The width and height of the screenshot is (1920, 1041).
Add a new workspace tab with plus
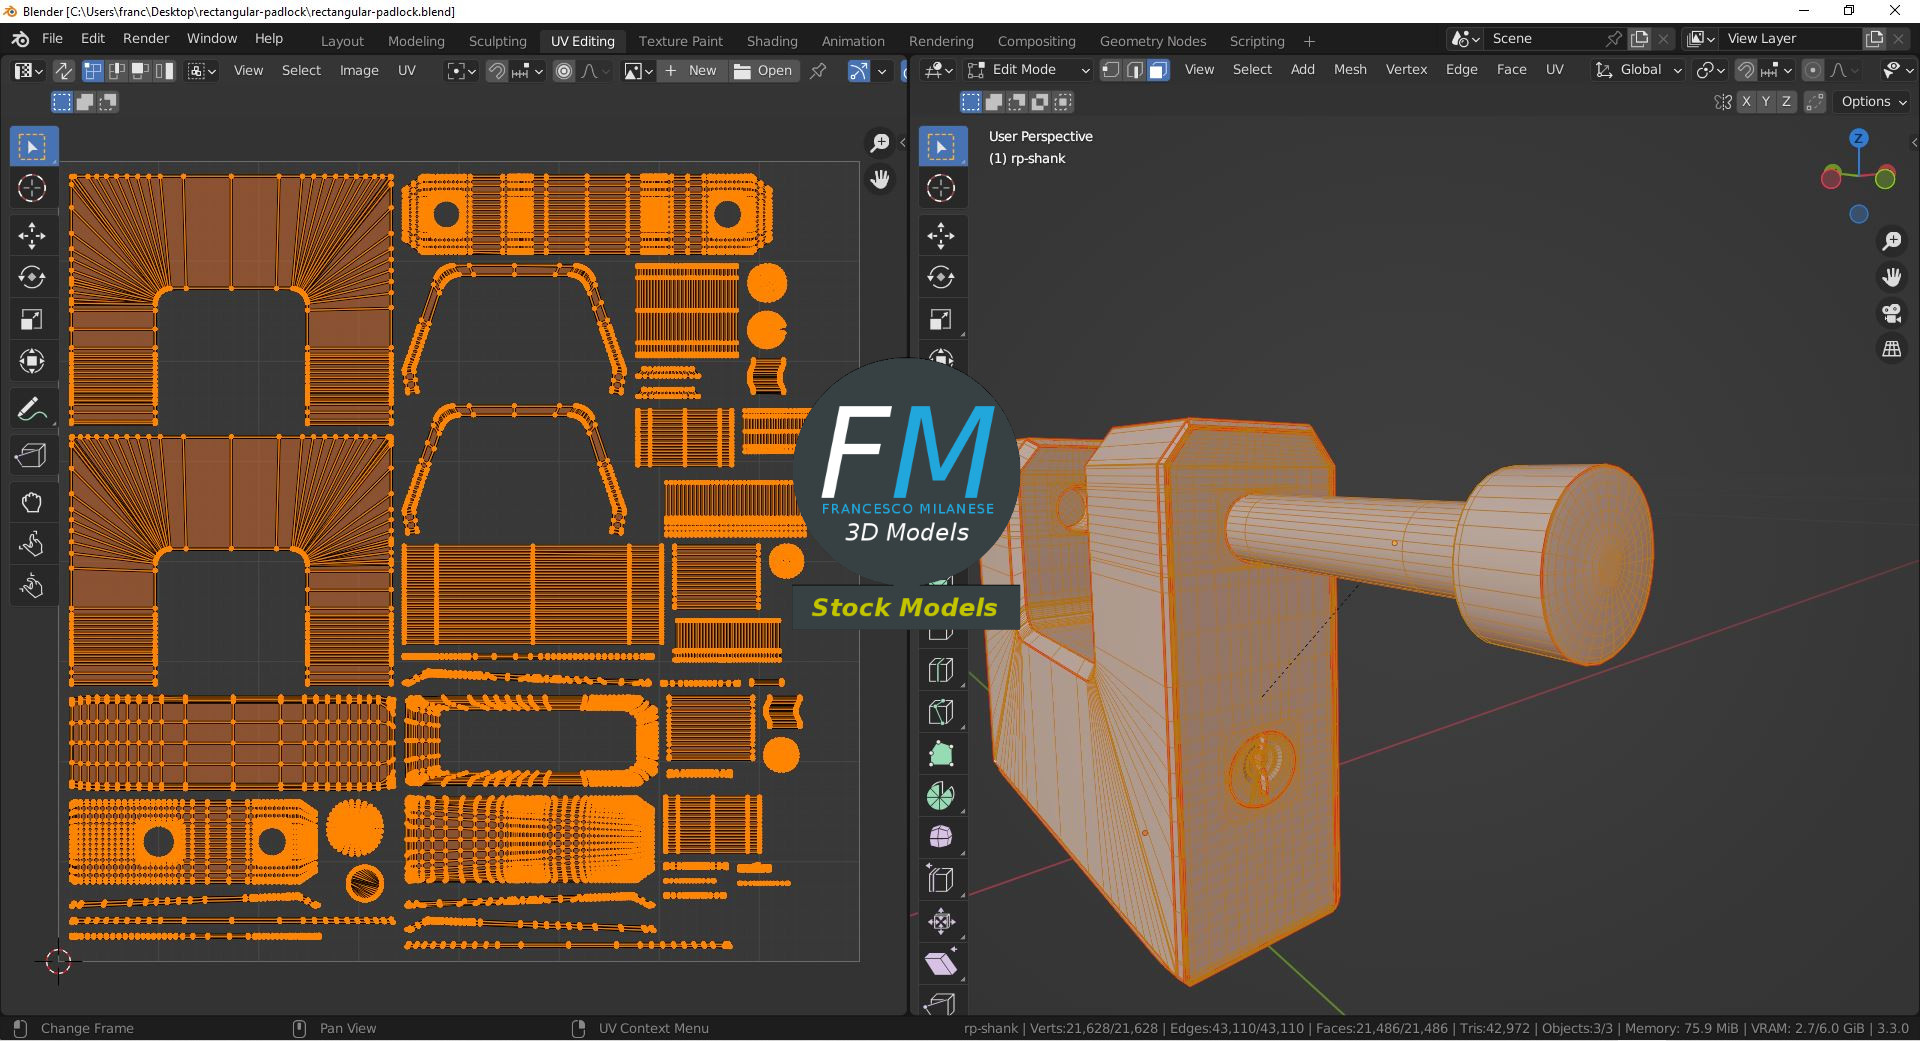tap(1309, 41)
